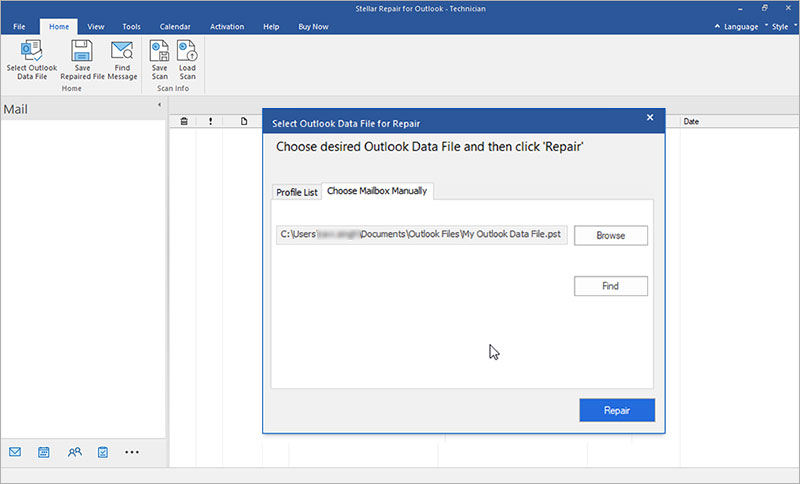This screenshot has width=800, height=484.
Task: Sort by deleted items trash column
Action: 184,121
